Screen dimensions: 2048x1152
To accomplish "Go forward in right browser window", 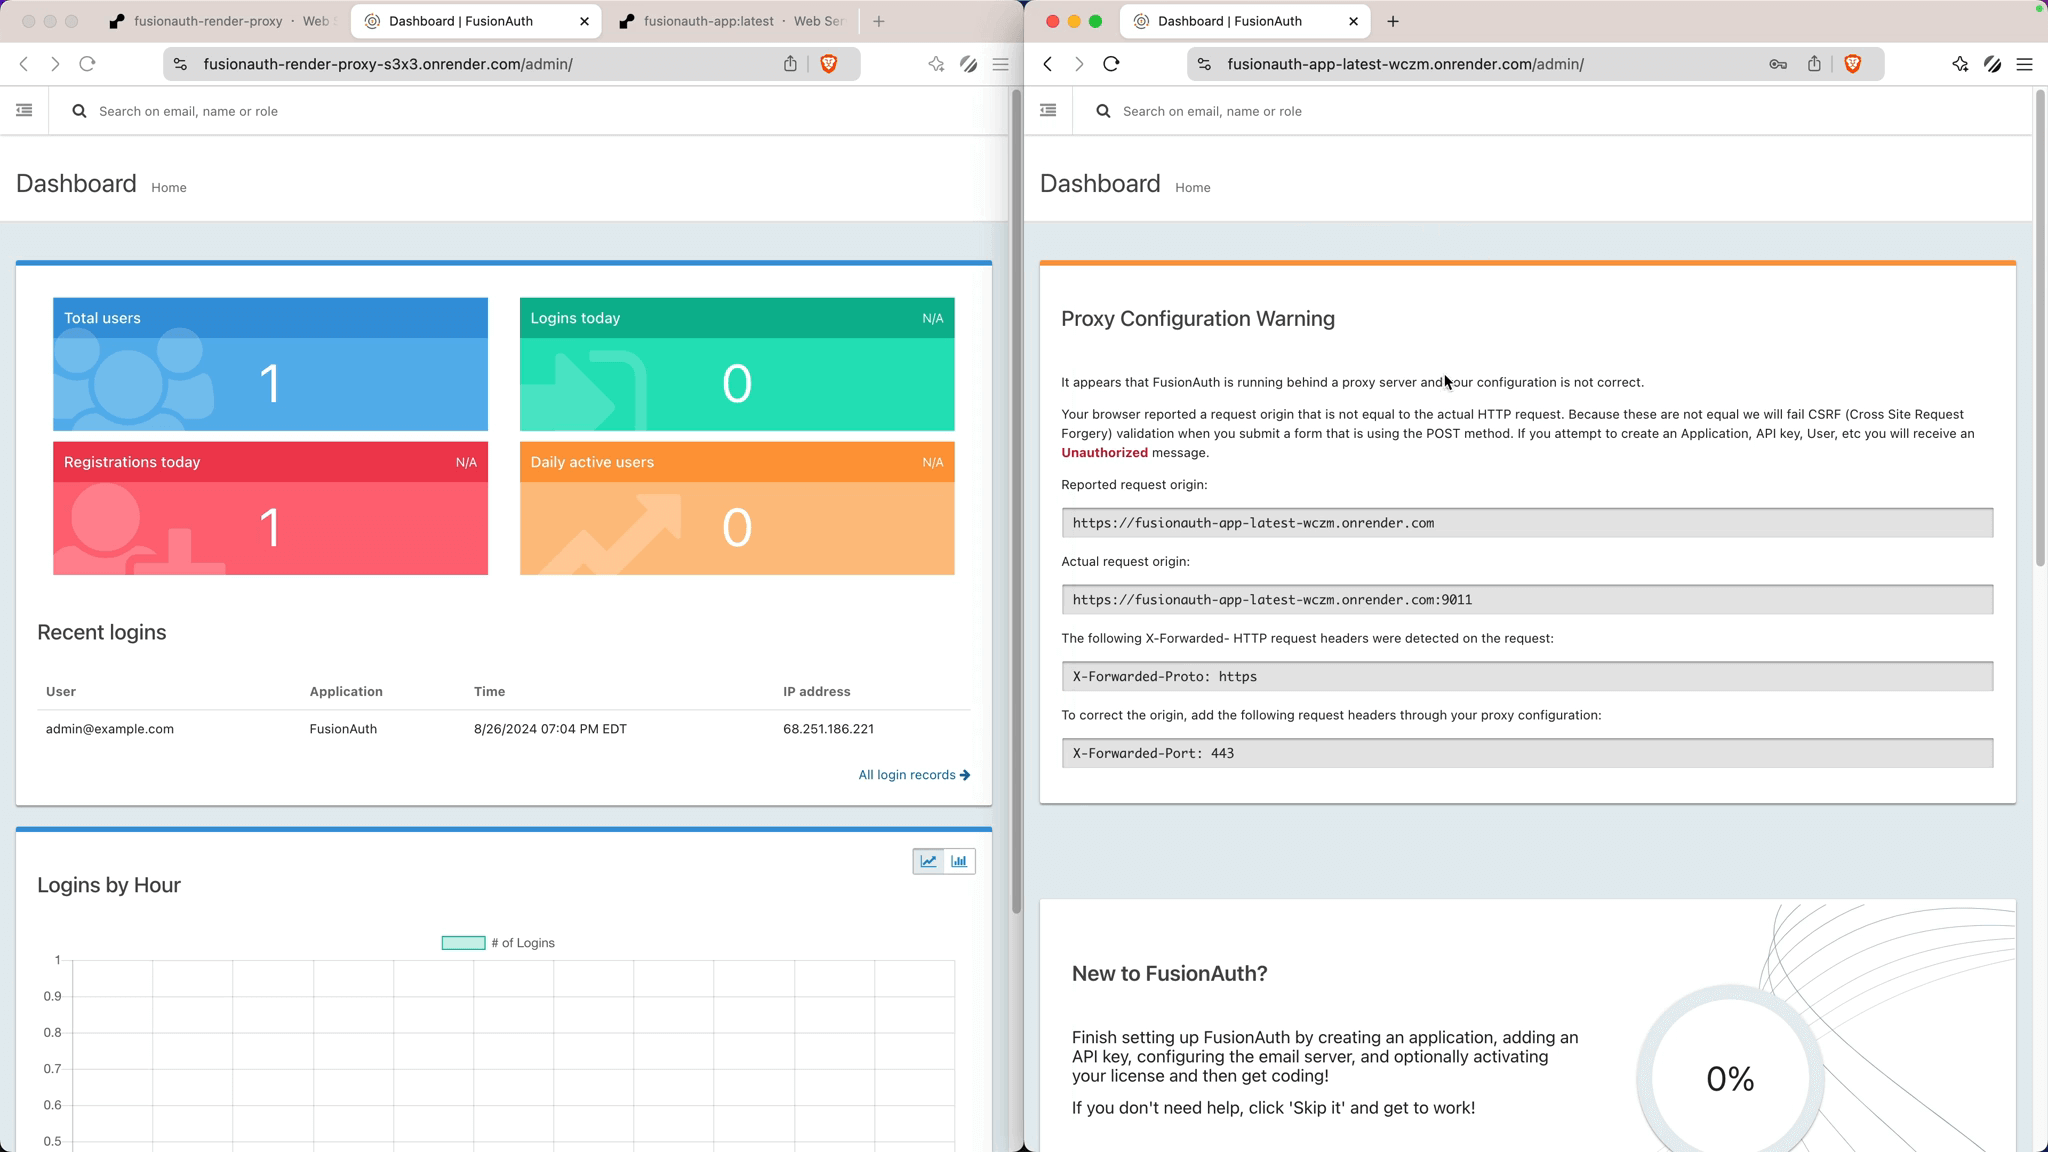I will click(x=1079, y=64).
